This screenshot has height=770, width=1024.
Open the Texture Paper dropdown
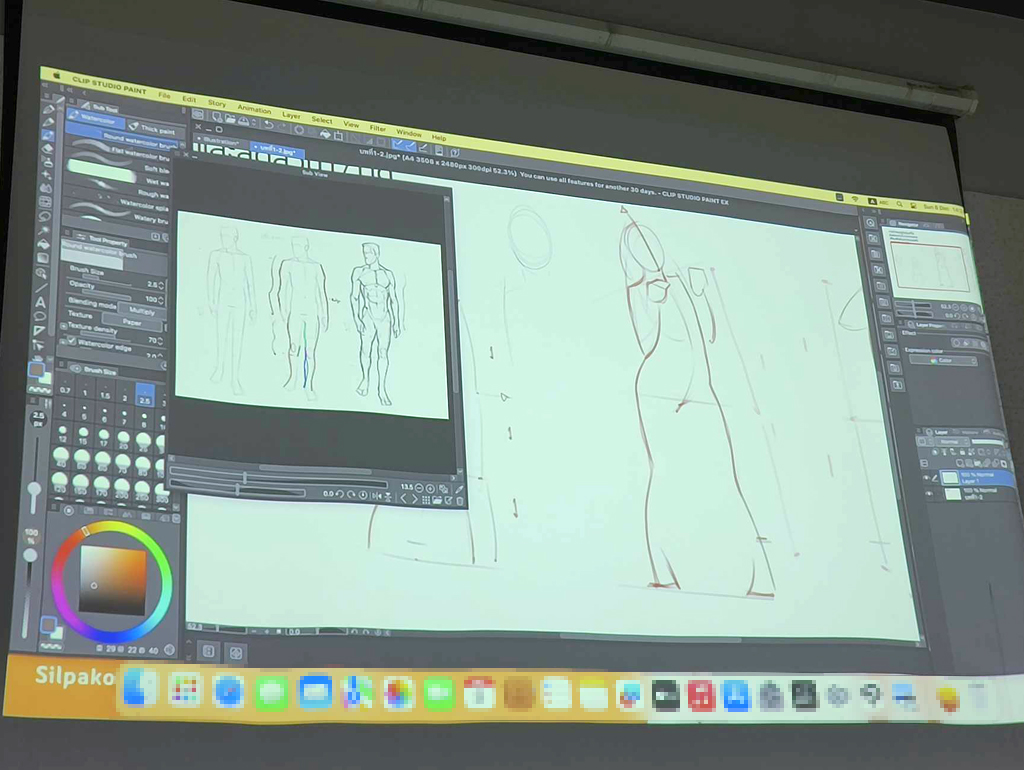coord(134,322)
